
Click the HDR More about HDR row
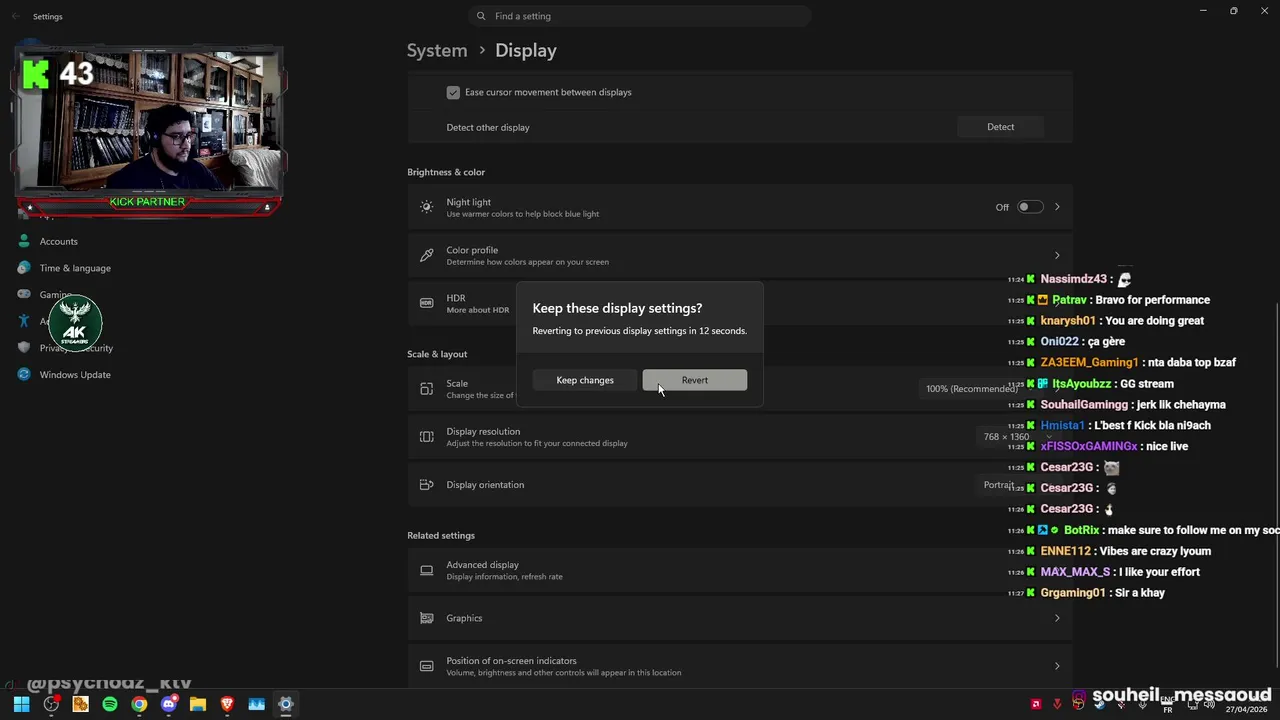739,303
